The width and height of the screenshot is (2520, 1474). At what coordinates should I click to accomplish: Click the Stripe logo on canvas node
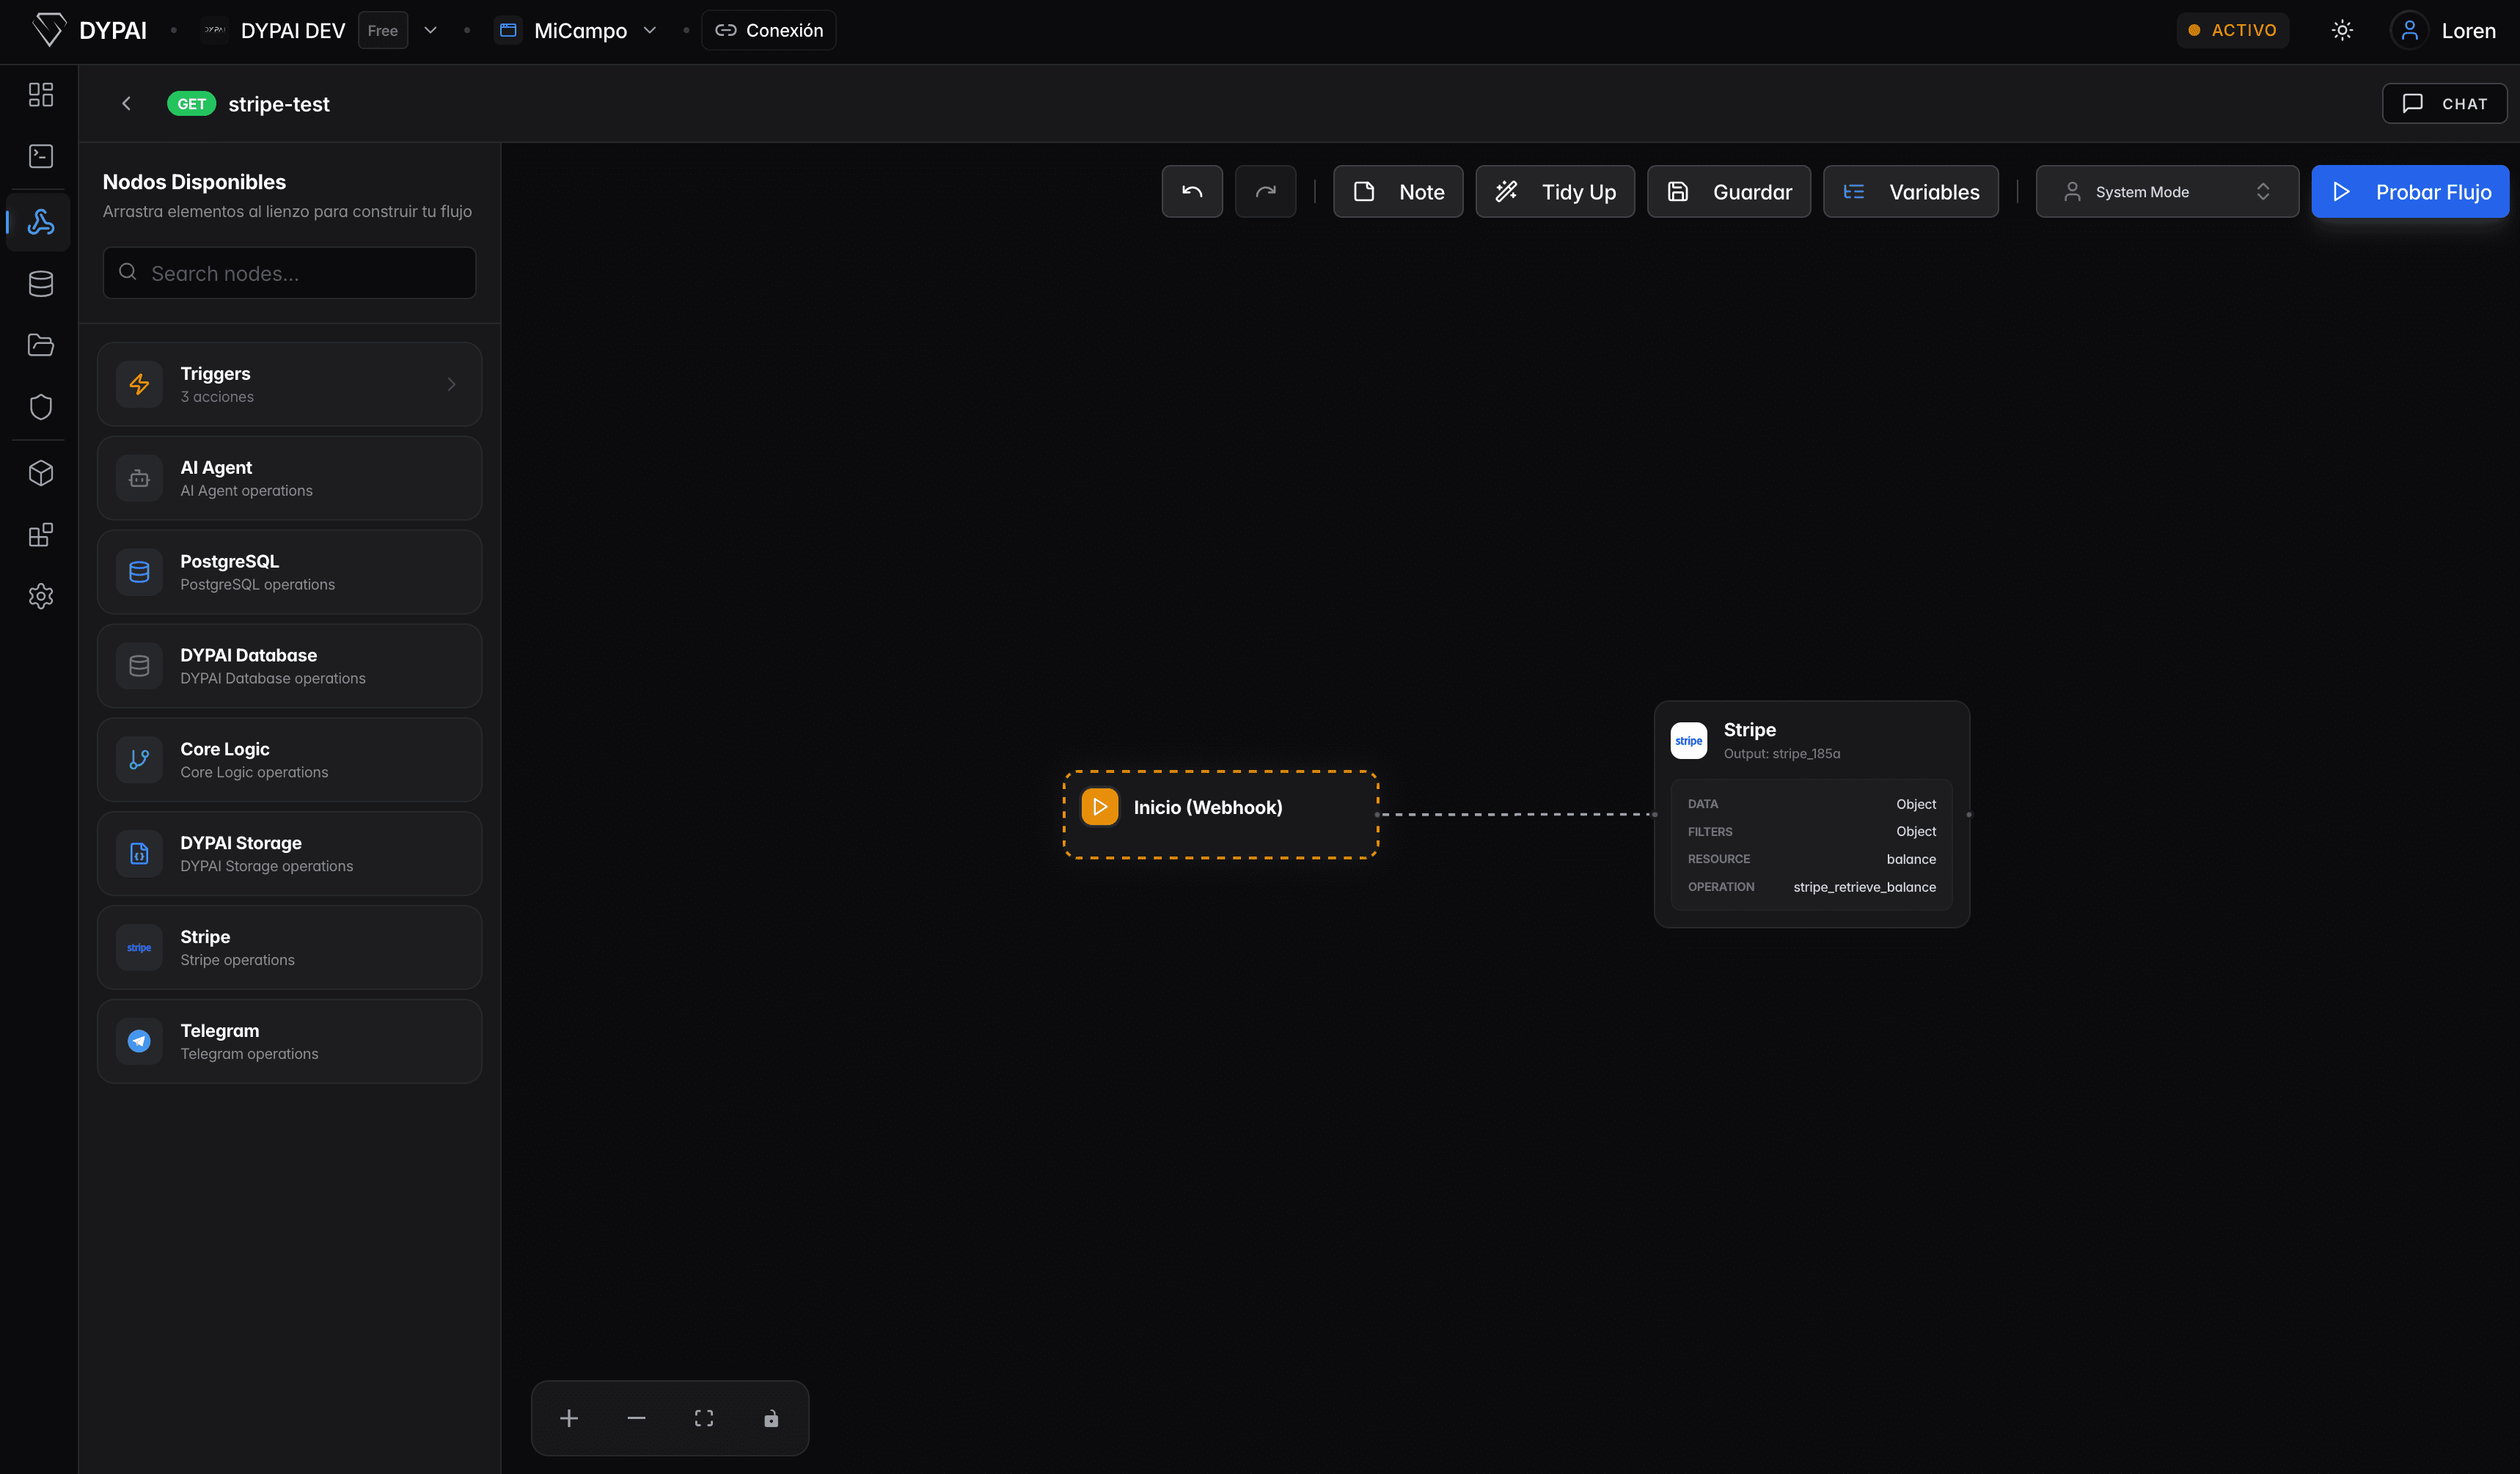click(1688, 741)
